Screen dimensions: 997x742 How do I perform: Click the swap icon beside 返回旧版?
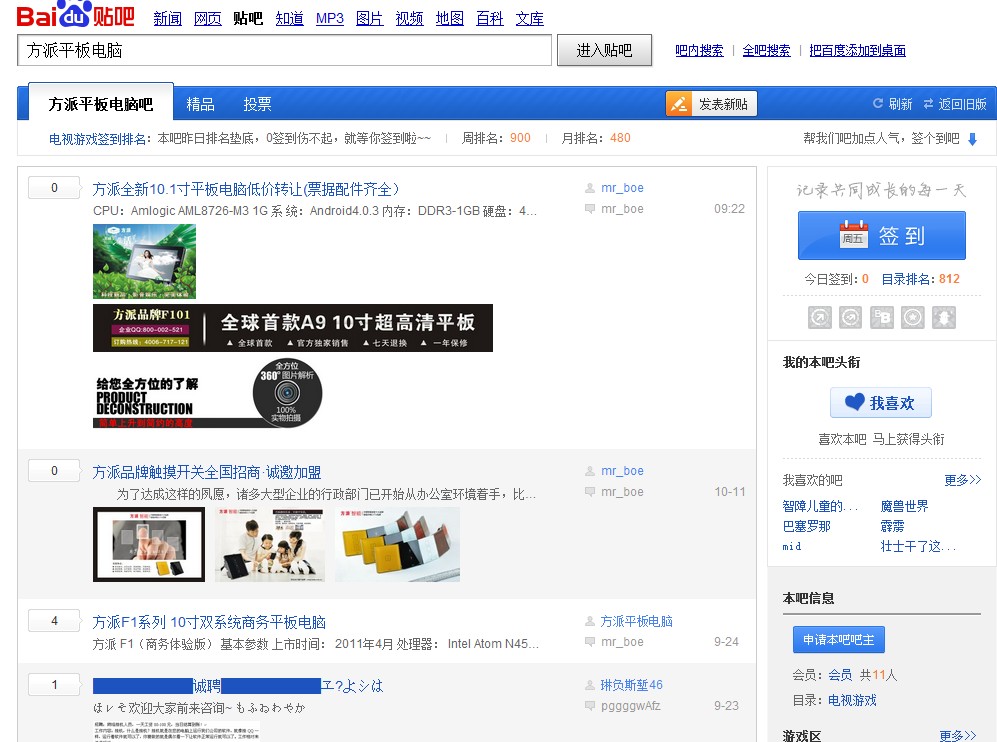928,104
